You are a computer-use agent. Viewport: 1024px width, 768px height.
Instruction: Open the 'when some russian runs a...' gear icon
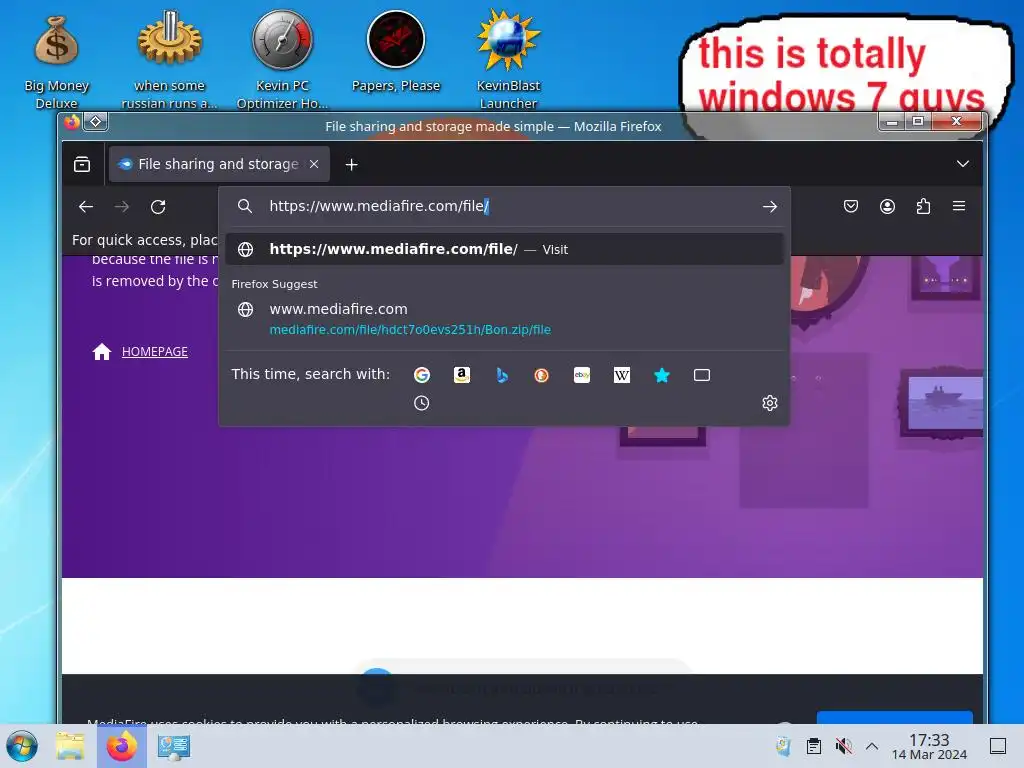169,60
